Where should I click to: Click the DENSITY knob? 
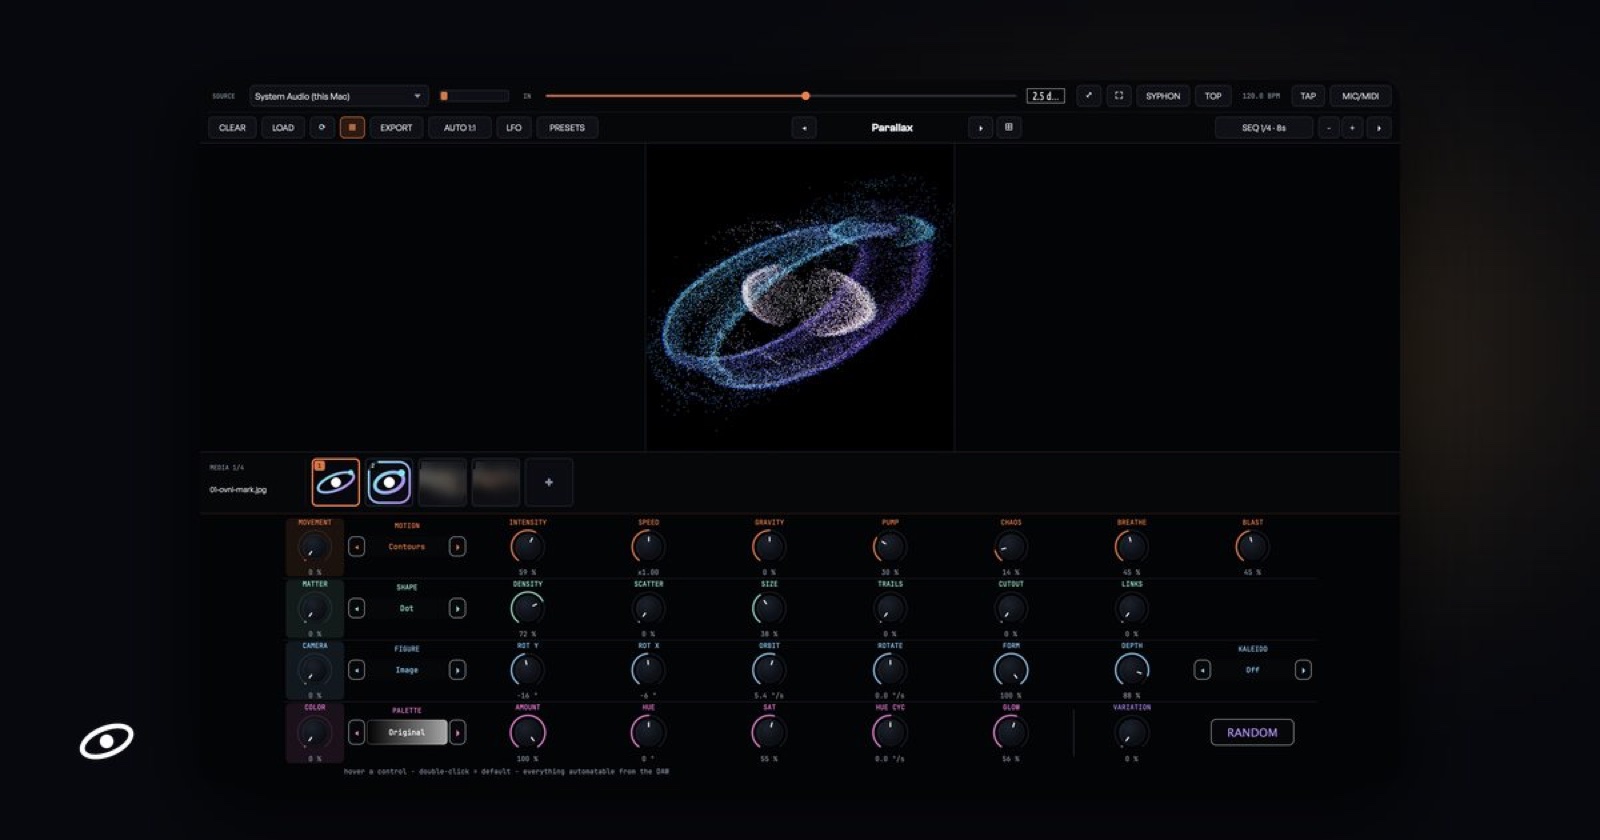(x=527, y=608)
